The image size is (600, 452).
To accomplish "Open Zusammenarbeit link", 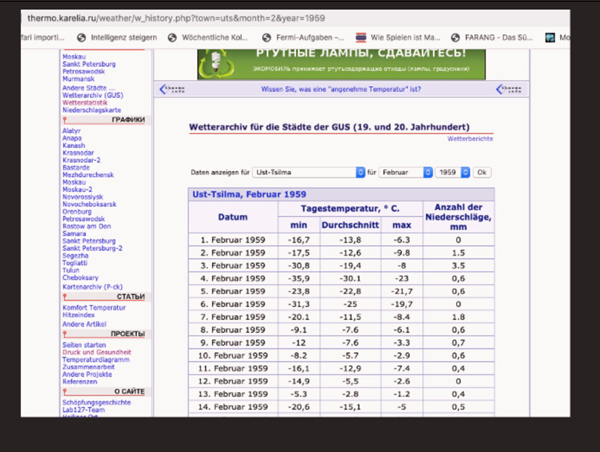I will click(88, 367).
